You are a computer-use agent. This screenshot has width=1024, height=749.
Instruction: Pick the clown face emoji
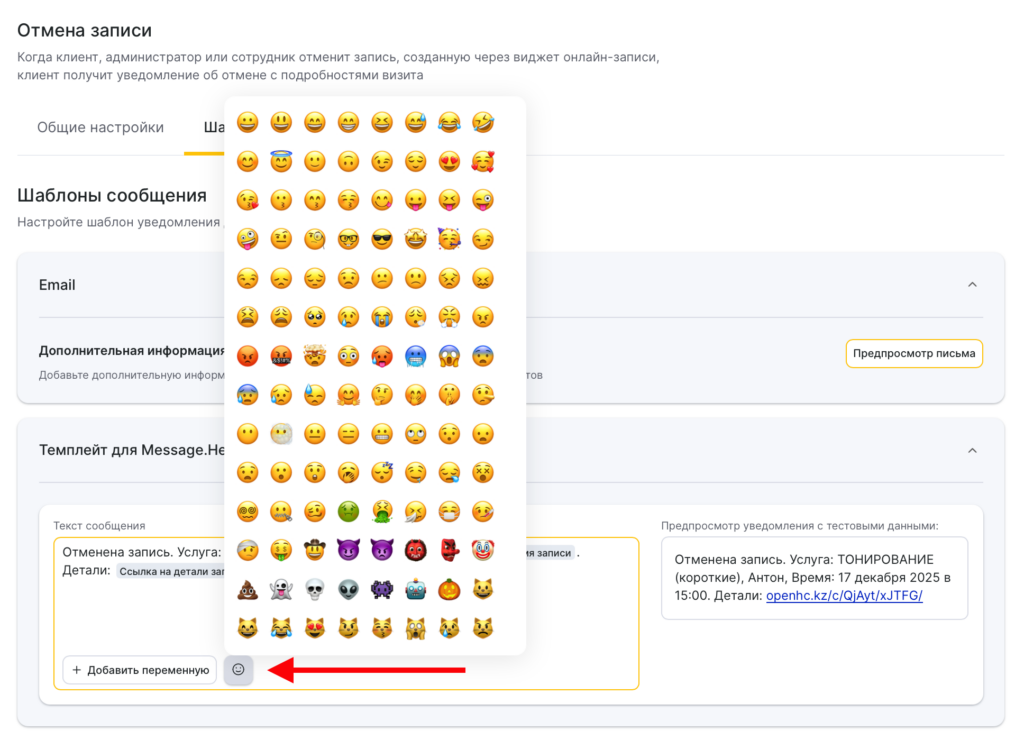coord(483,550)
